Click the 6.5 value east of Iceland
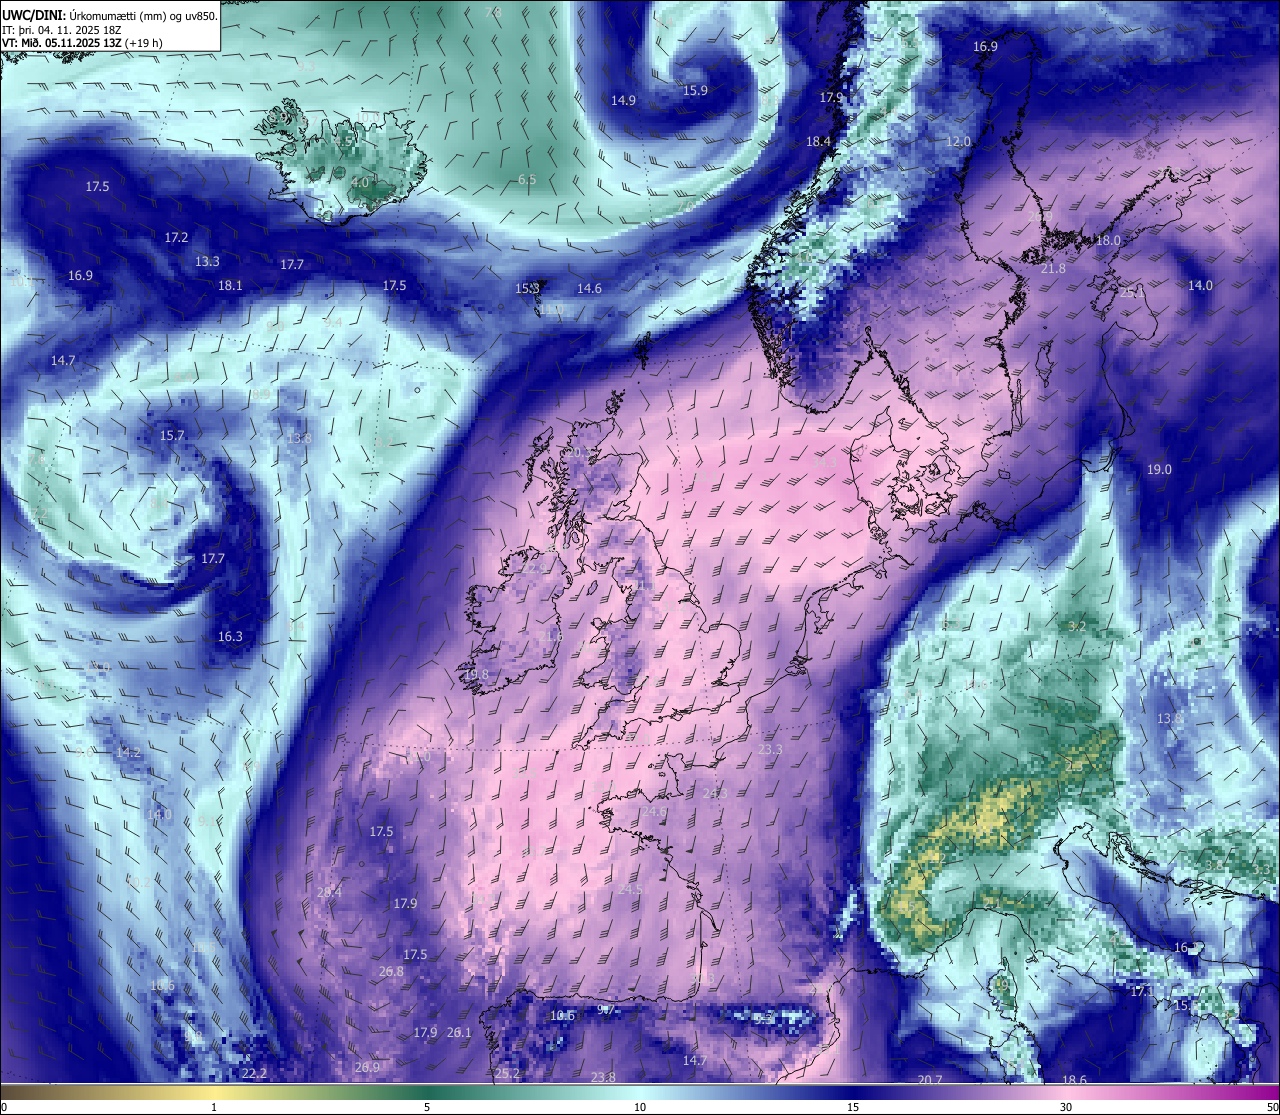 (x=527, y=180)
